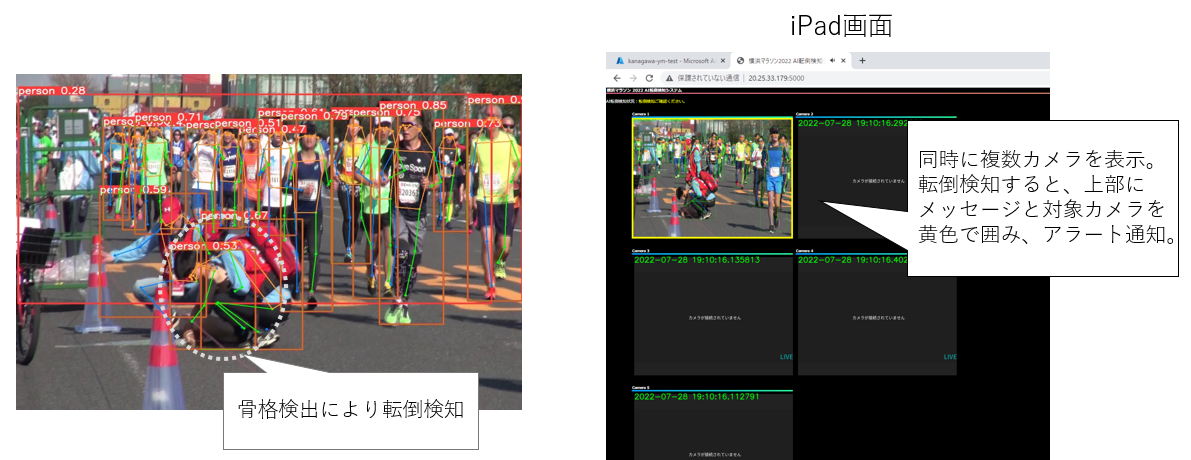The image size is (1191, 460).
Task: Click the 横浜マラソン 2022 system page title
Action: click(x=644, y=90)
